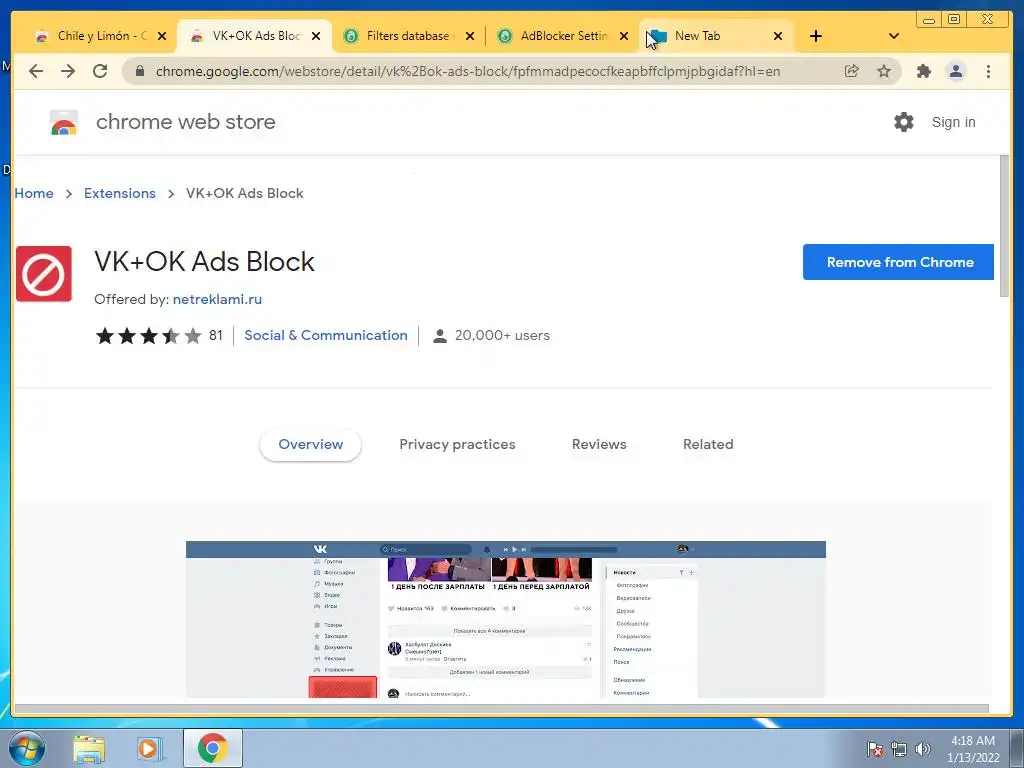Open the Related tab
1024x768 pixels.
708,445
